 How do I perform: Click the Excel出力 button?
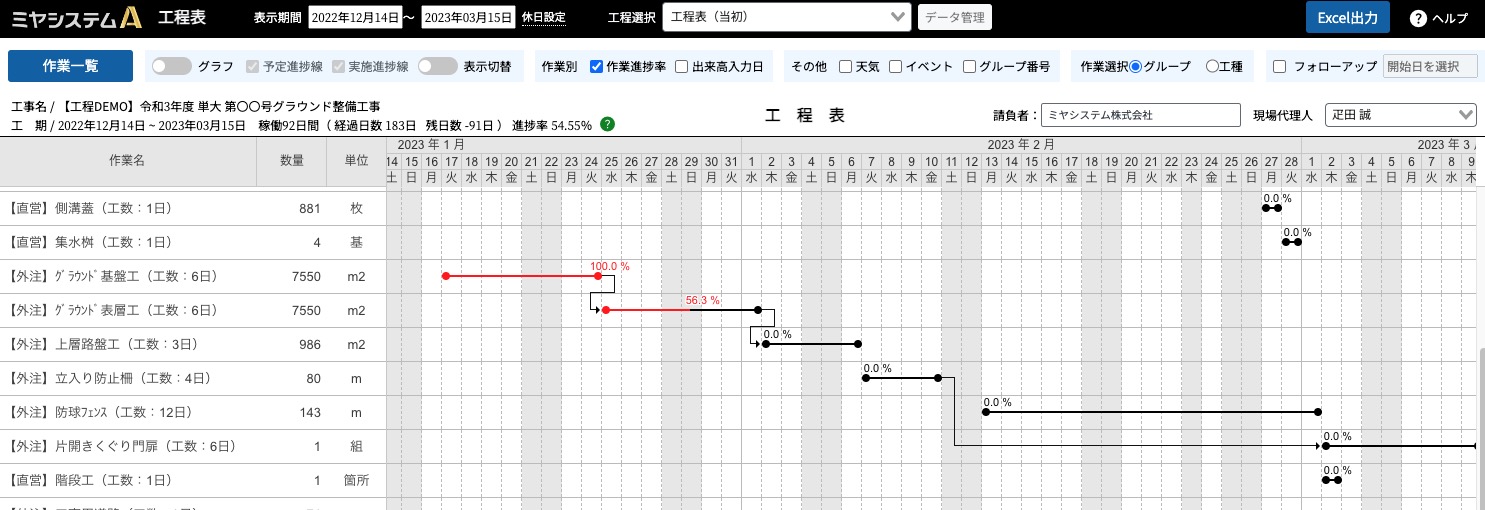(1347, 18)
